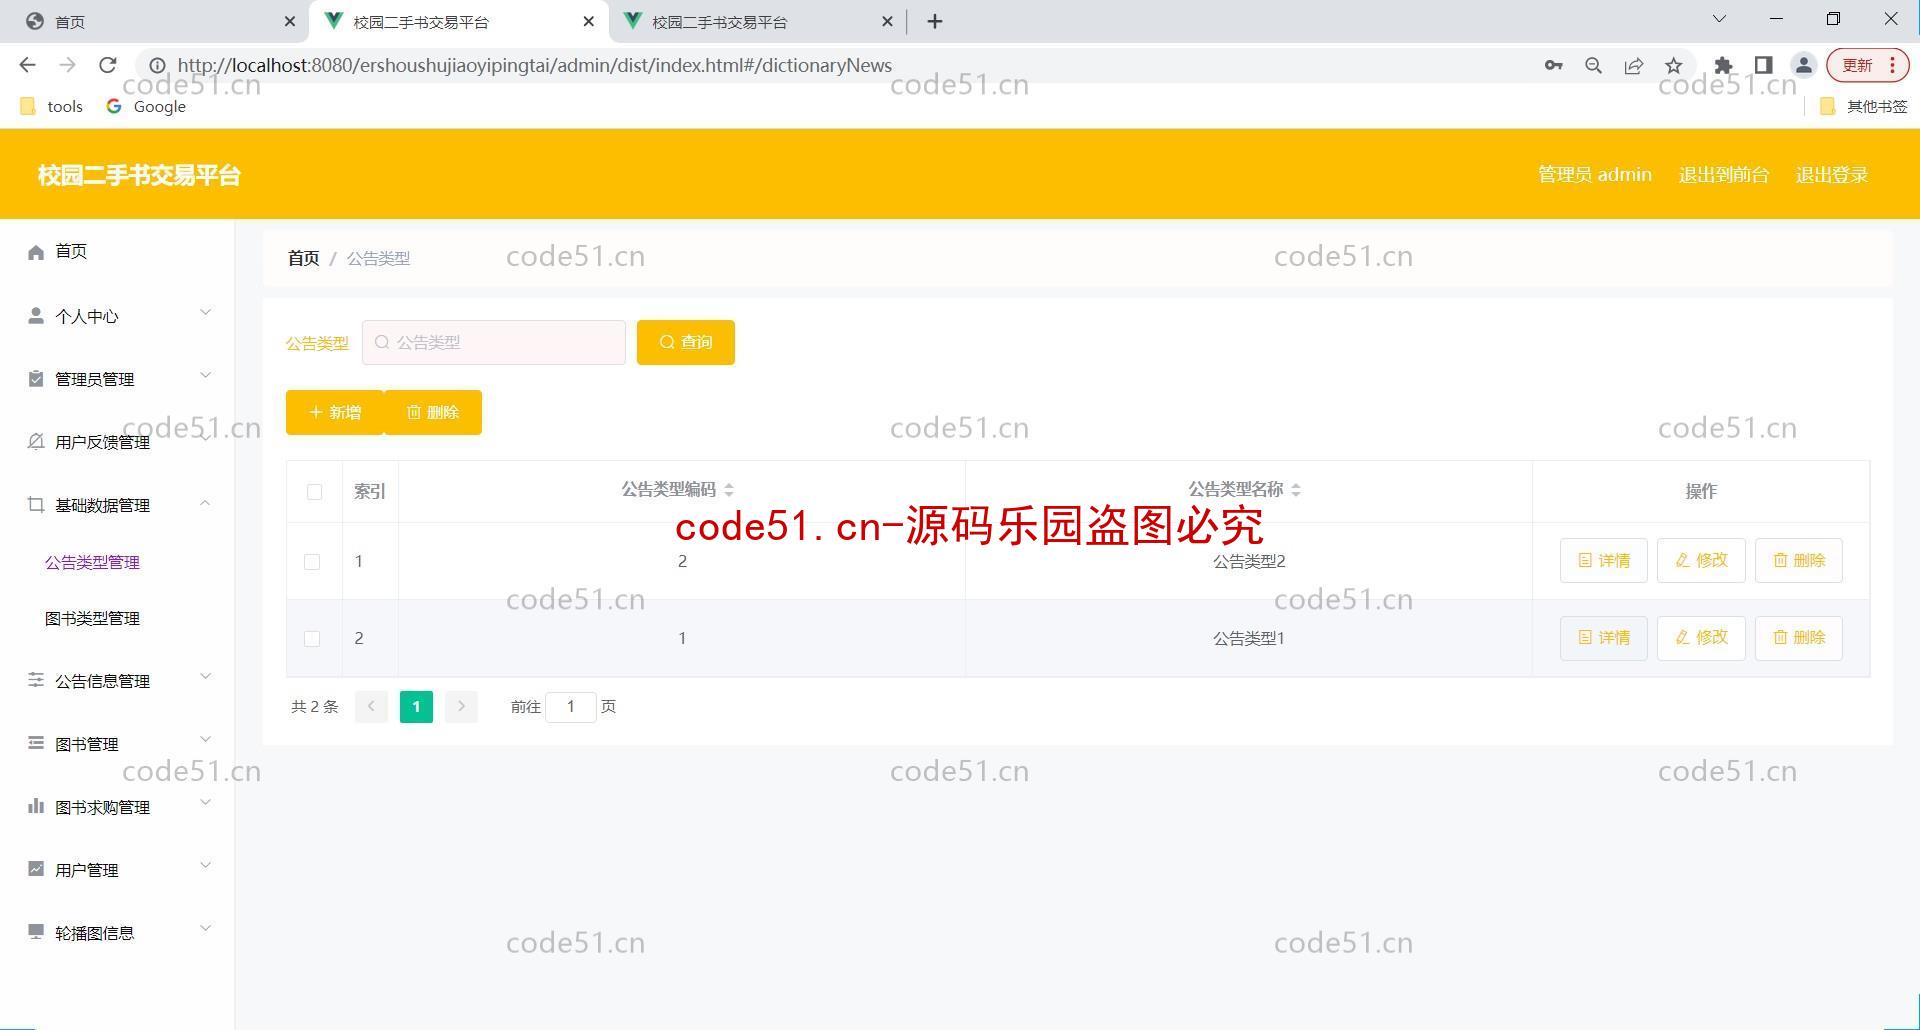
Task: Click 退出到前台 in the header
Action: pos(1724,175)
